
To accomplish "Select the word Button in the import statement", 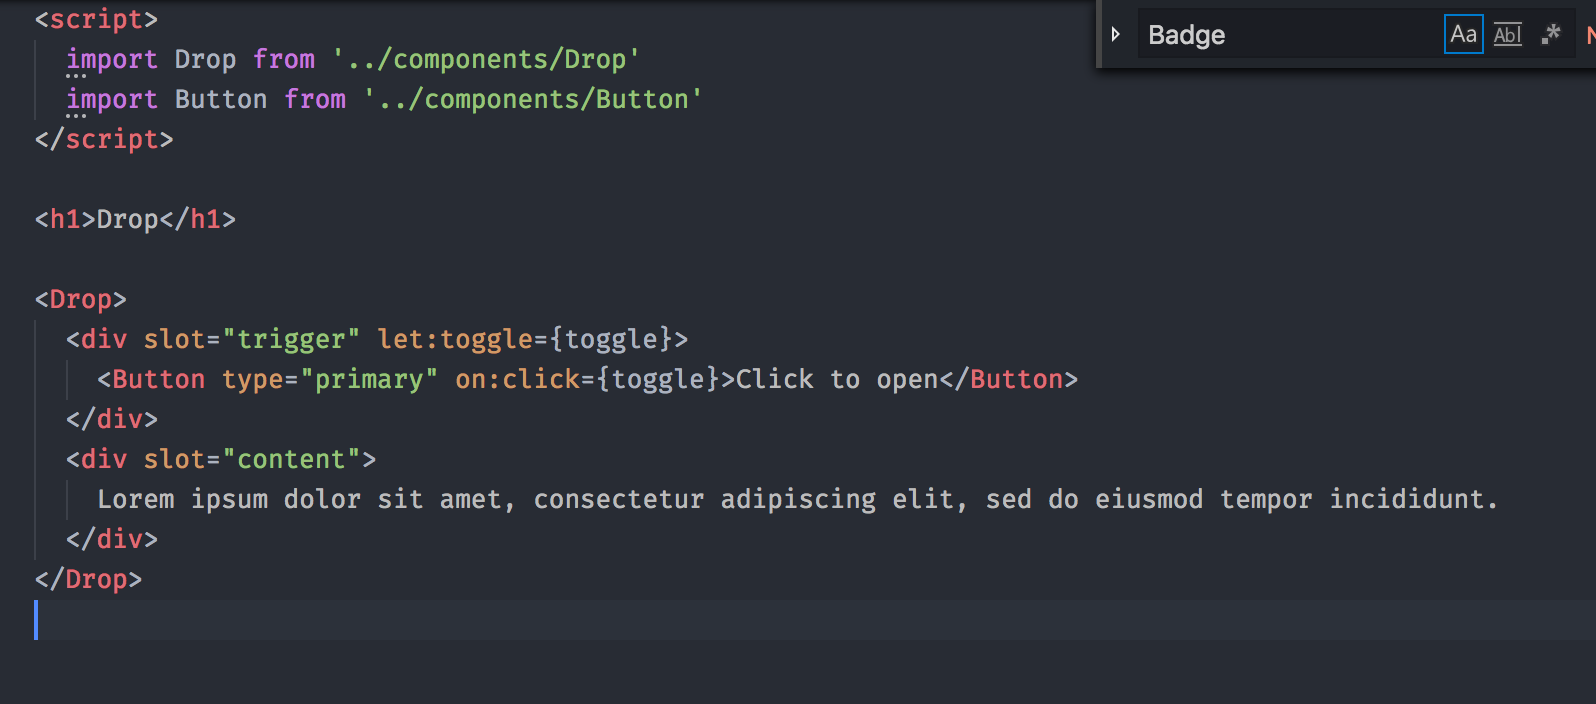I will (x=221, y=99).
